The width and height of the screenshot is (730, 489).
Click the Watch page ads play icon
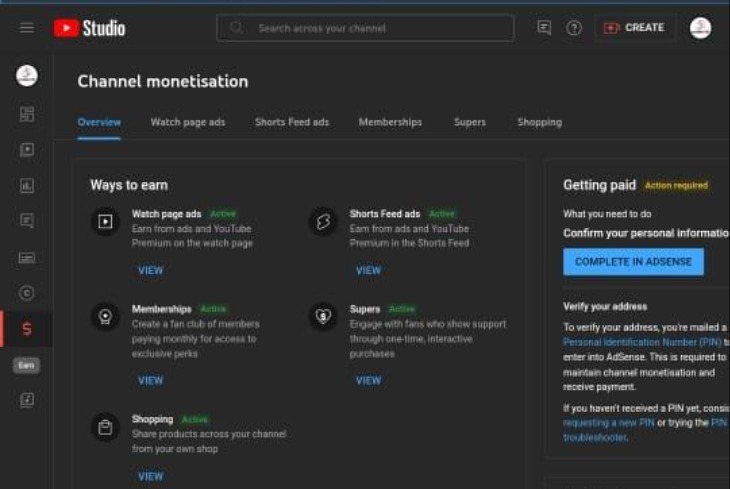105,222
